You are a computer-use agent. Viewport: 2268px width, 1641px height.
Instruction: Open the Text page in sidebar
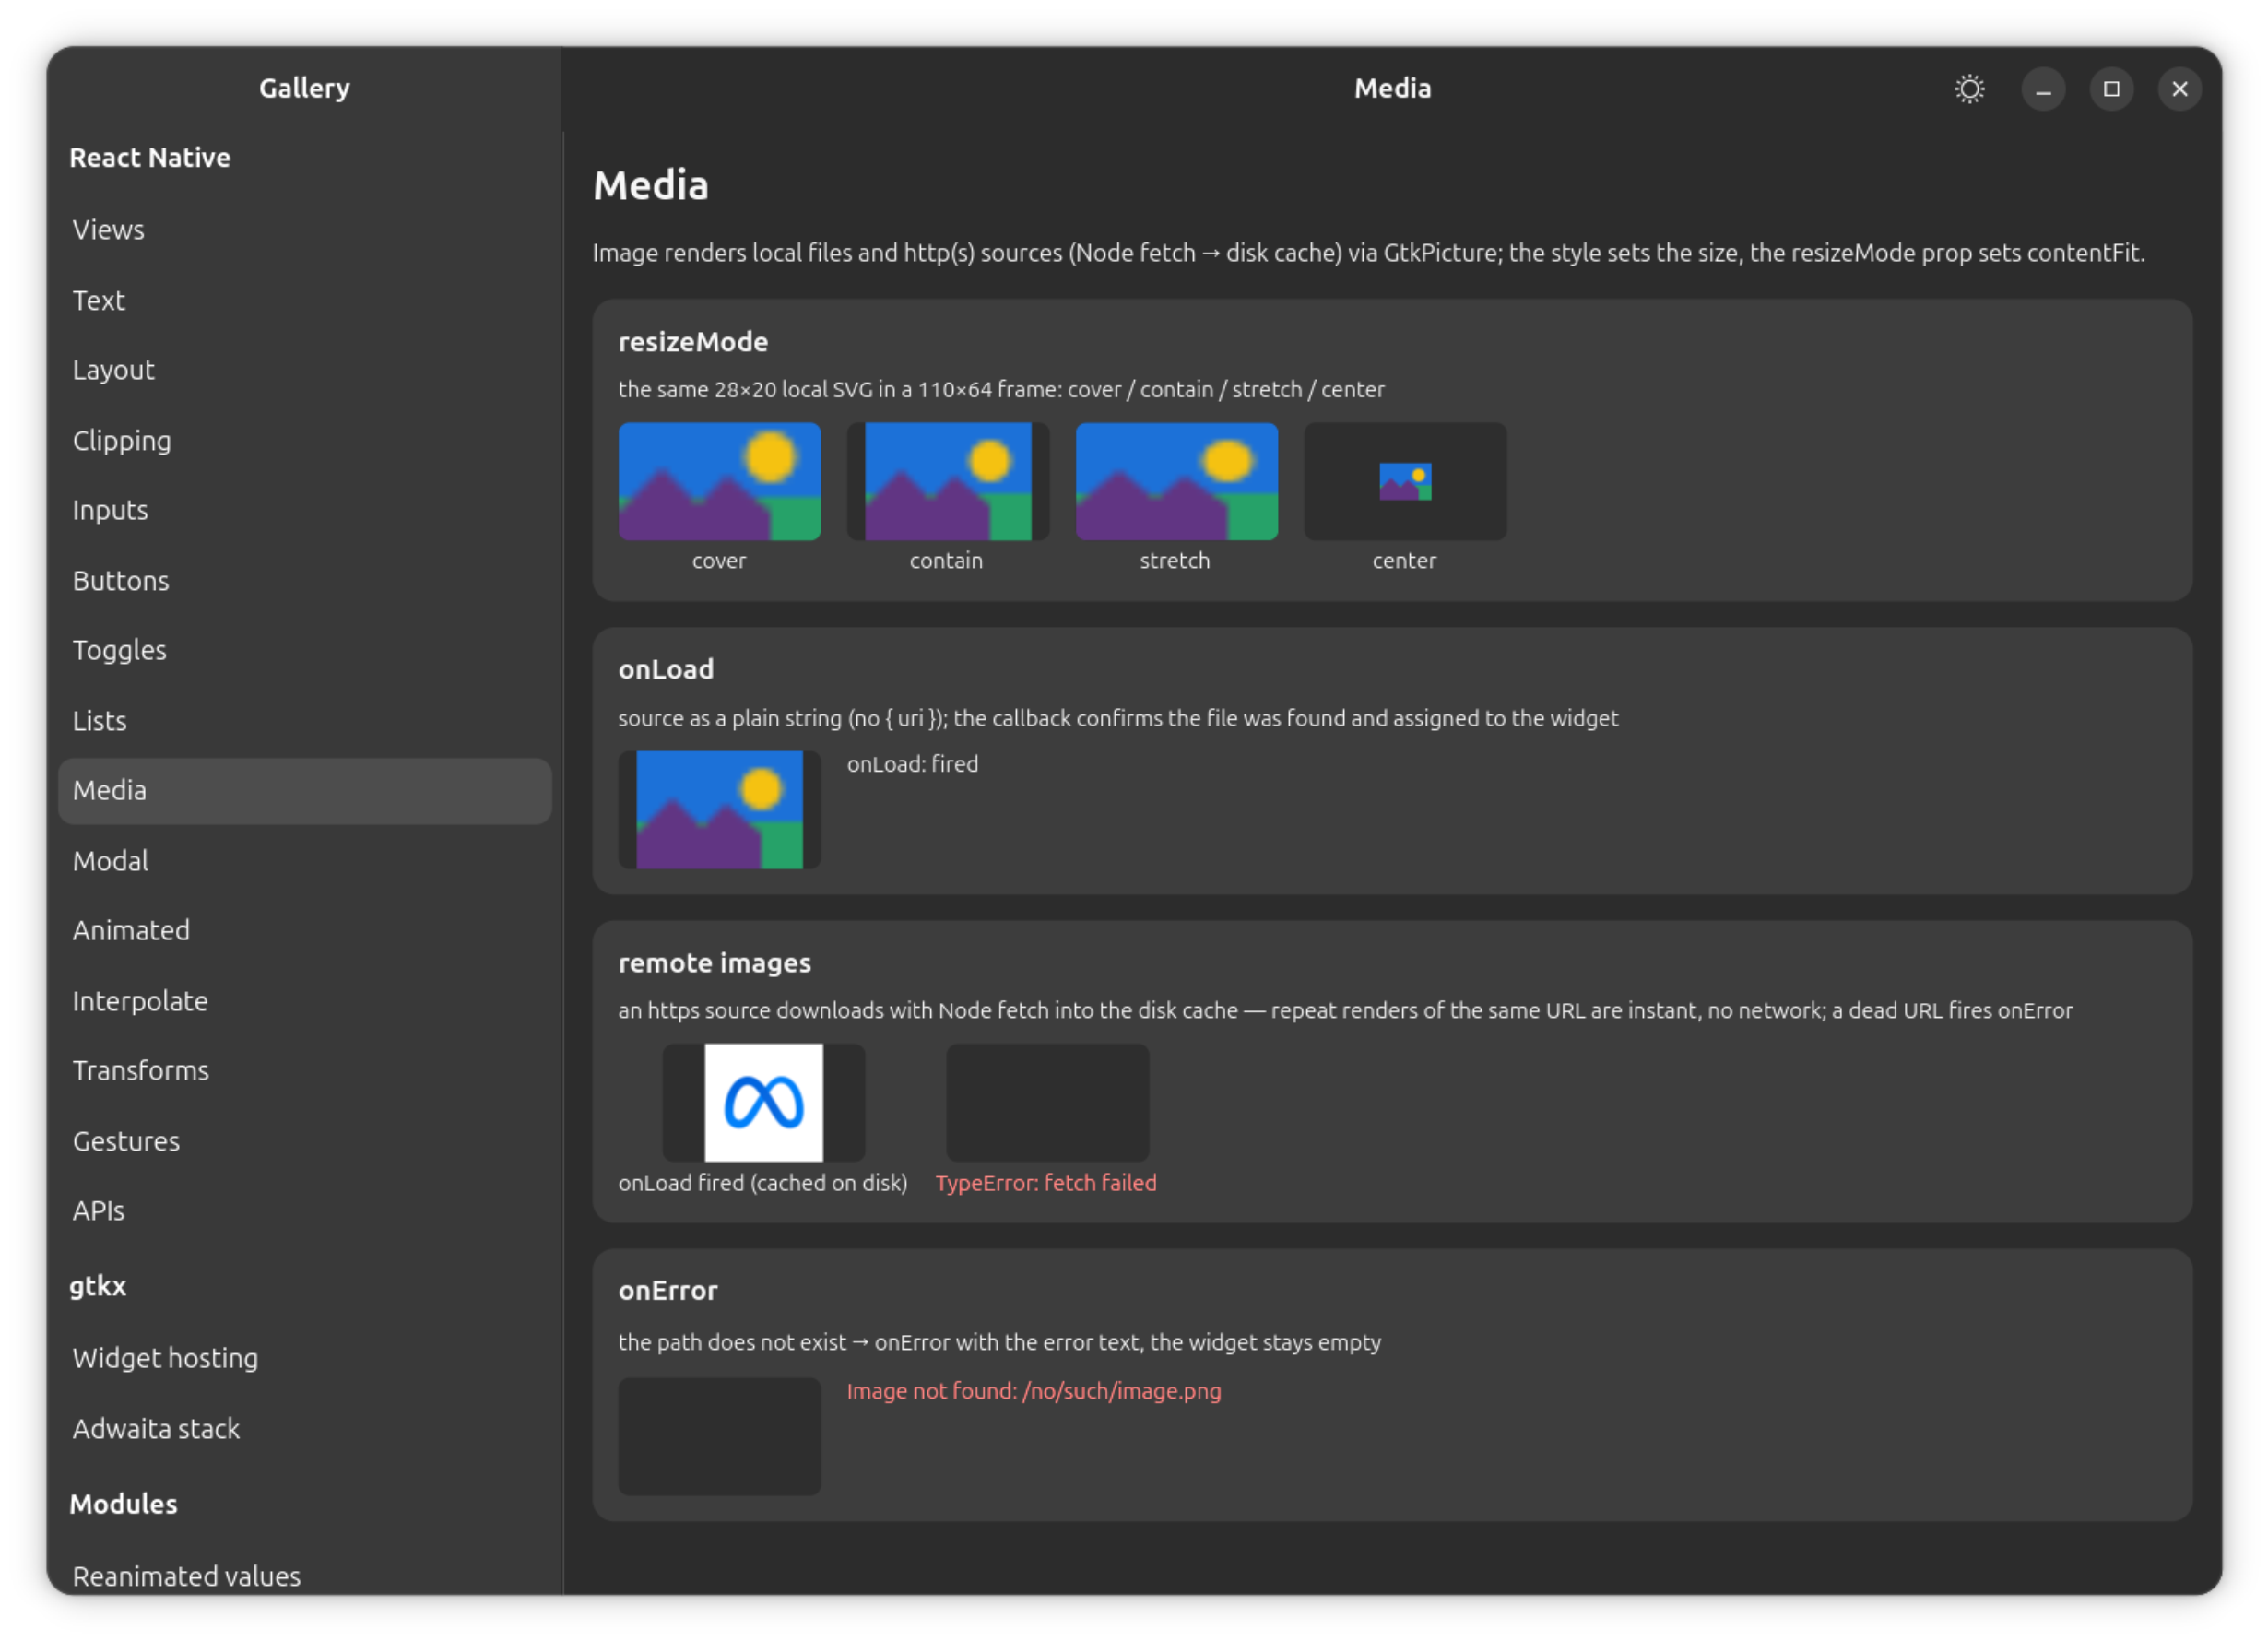tap(305, 300)
